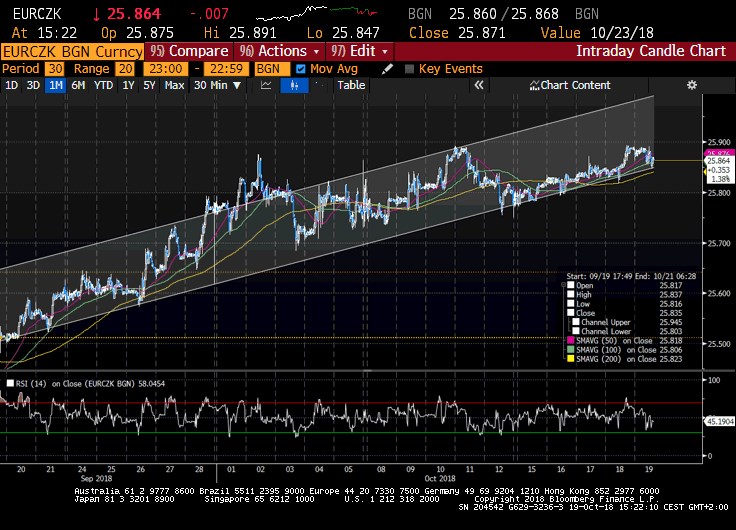Click the magenta SMAVG (50) color swatch

[x=570, y=340]
